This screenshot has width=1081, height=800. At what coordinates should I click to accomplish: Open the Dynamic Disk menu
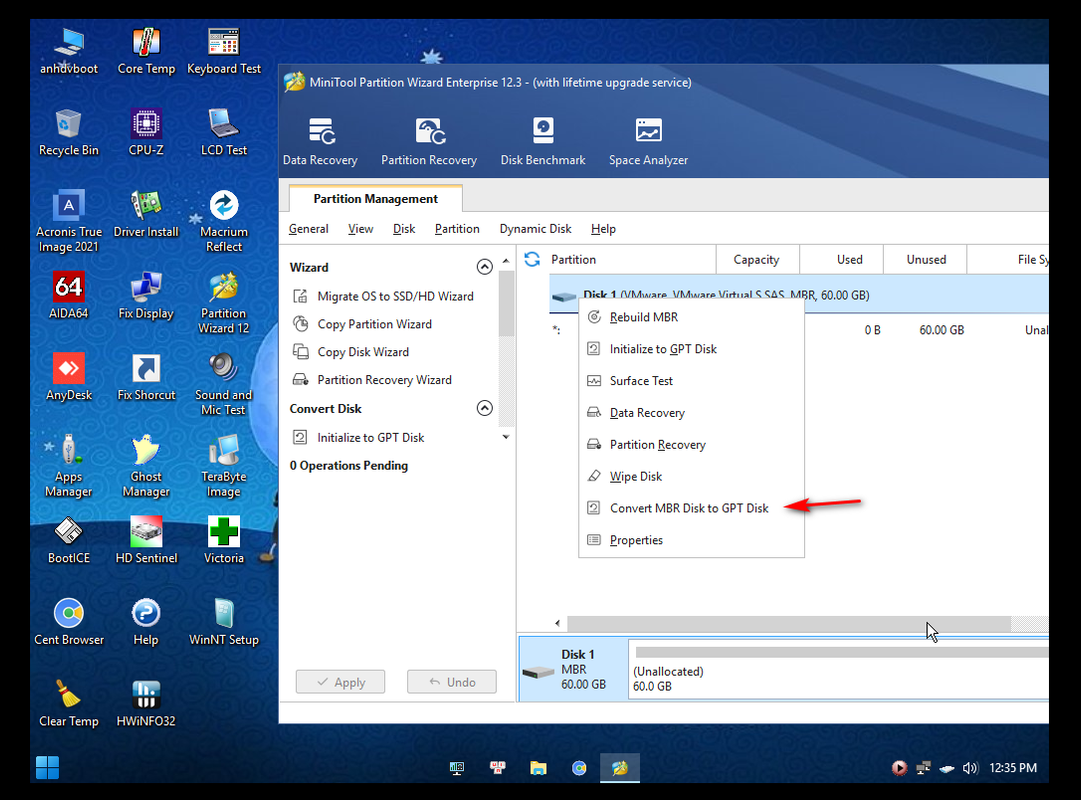536,229
